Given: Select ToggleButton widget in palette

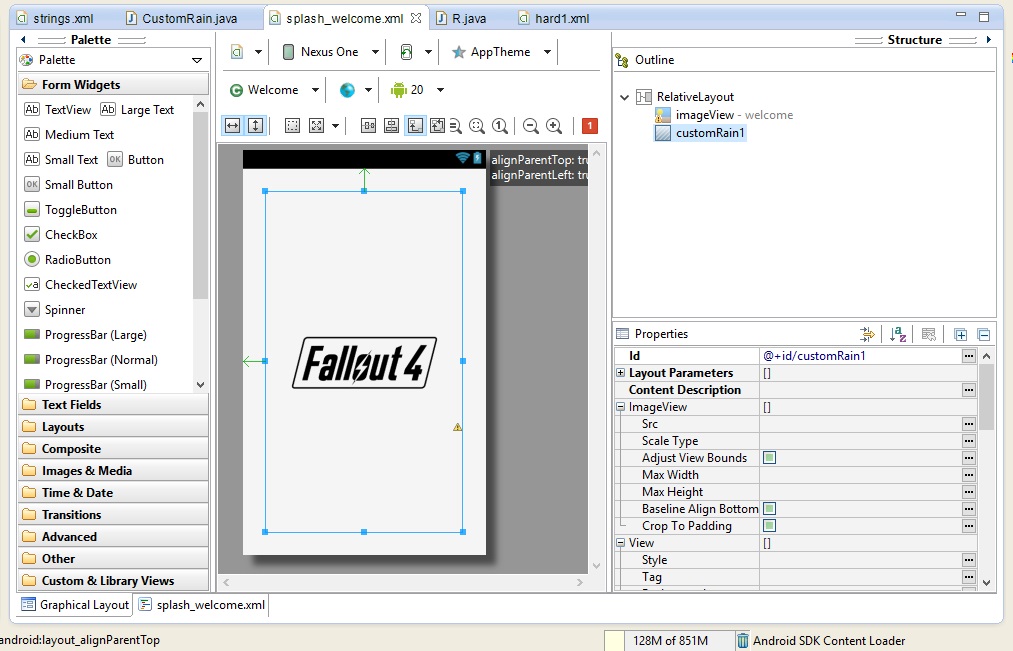Looking at the screenshot, I should coord(70,210).
